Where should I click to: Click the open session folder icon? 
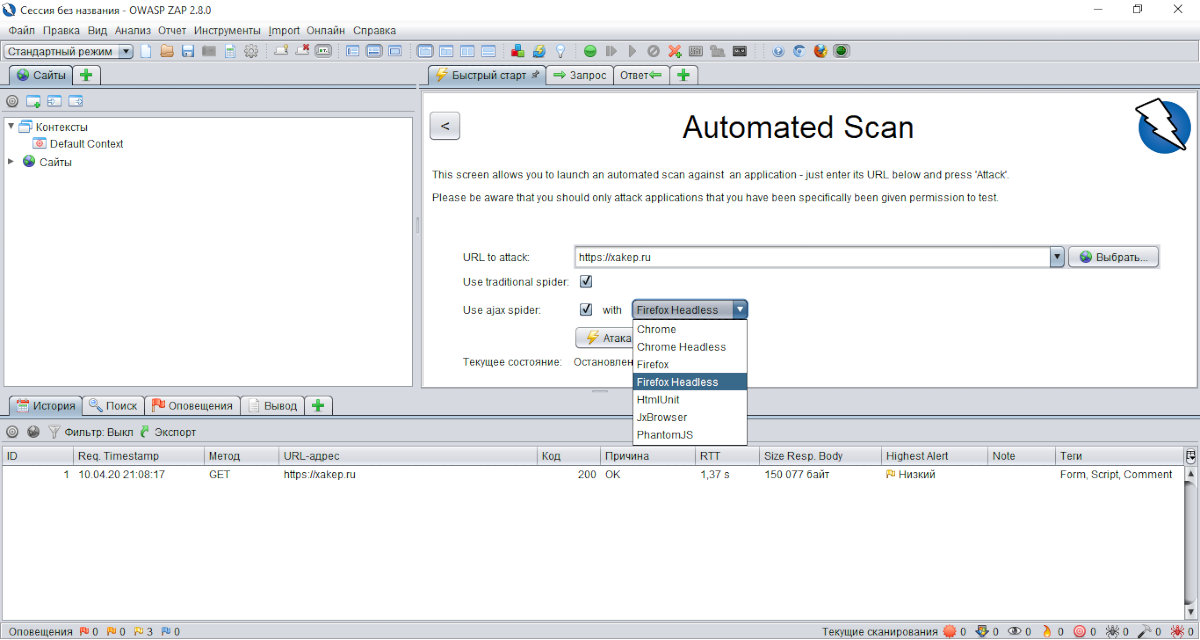tap(167, 51)
